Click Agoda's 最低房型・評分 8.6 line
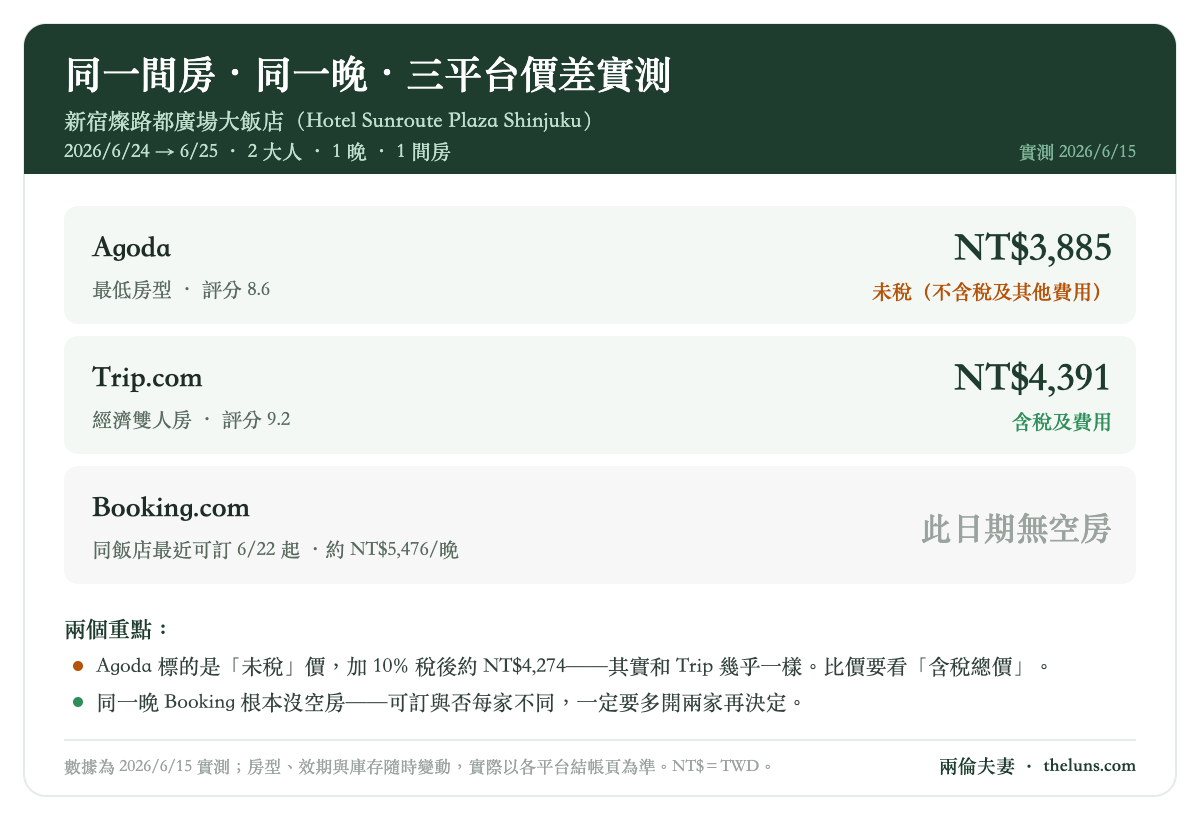Viewport: 1200px width, 820px height. tap(181, 290)
